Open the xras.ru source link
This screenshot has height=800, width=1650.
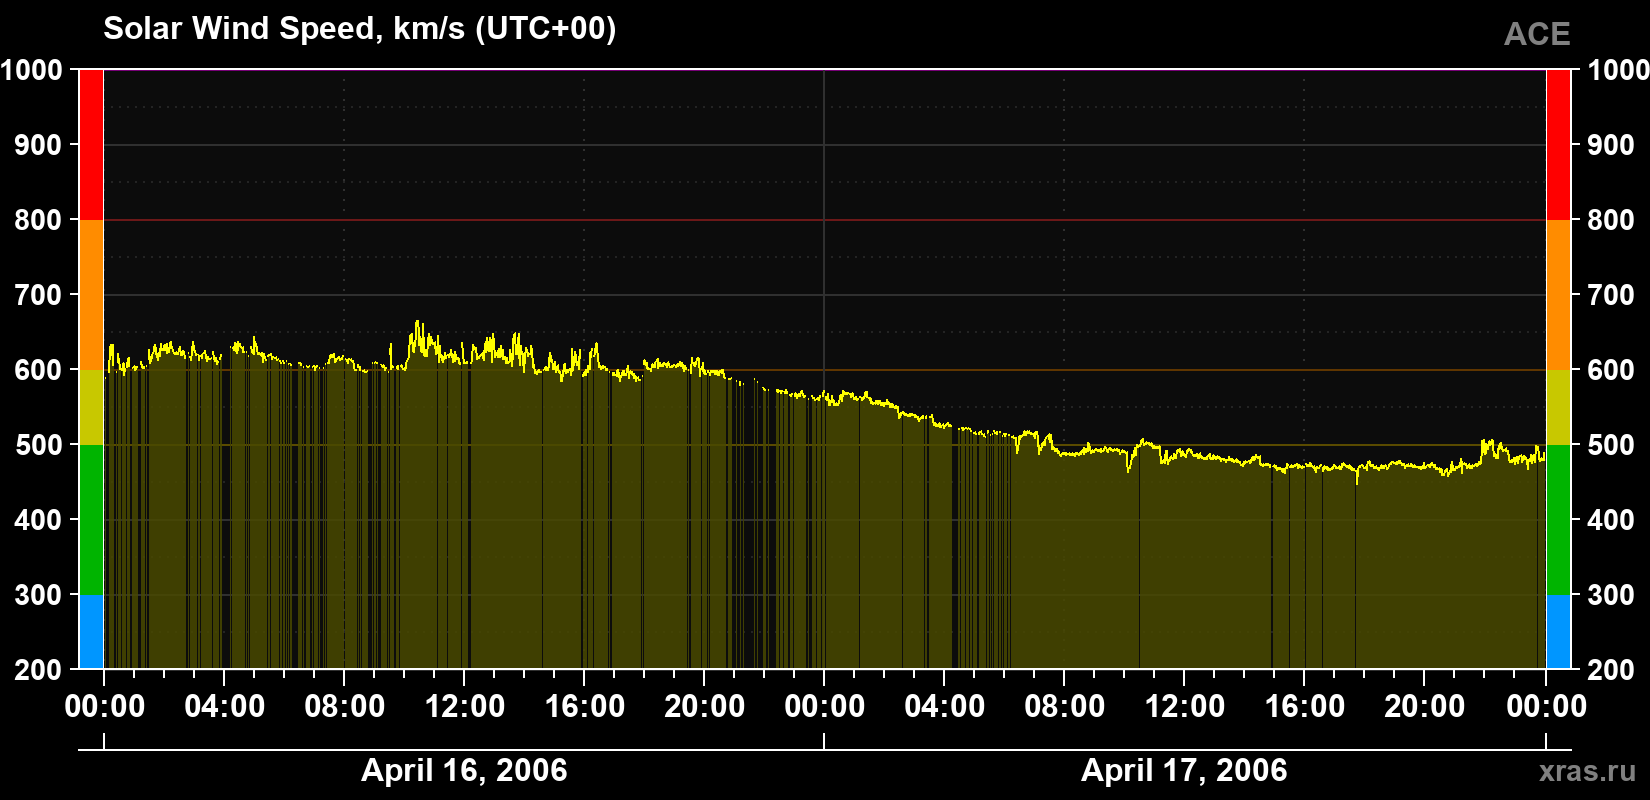pyautogui.click(x=1587, y=771)
